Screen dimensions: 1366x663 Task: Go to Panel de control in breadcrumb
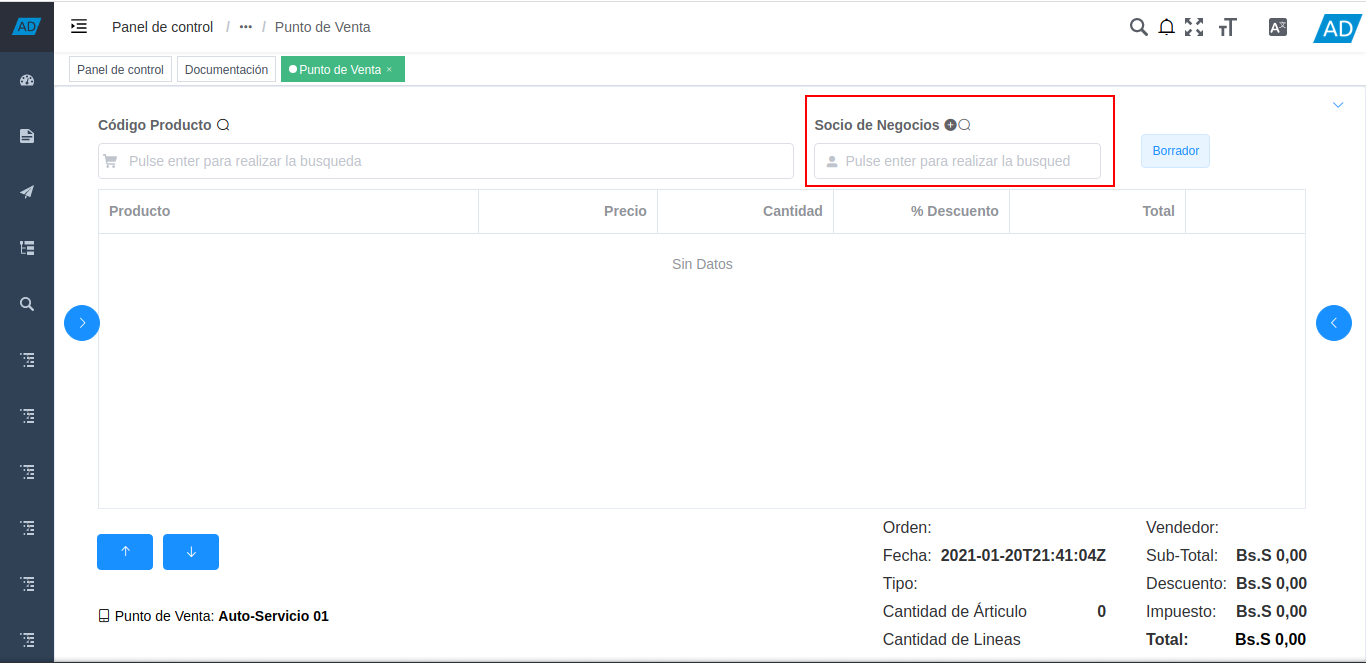(162, 27)
